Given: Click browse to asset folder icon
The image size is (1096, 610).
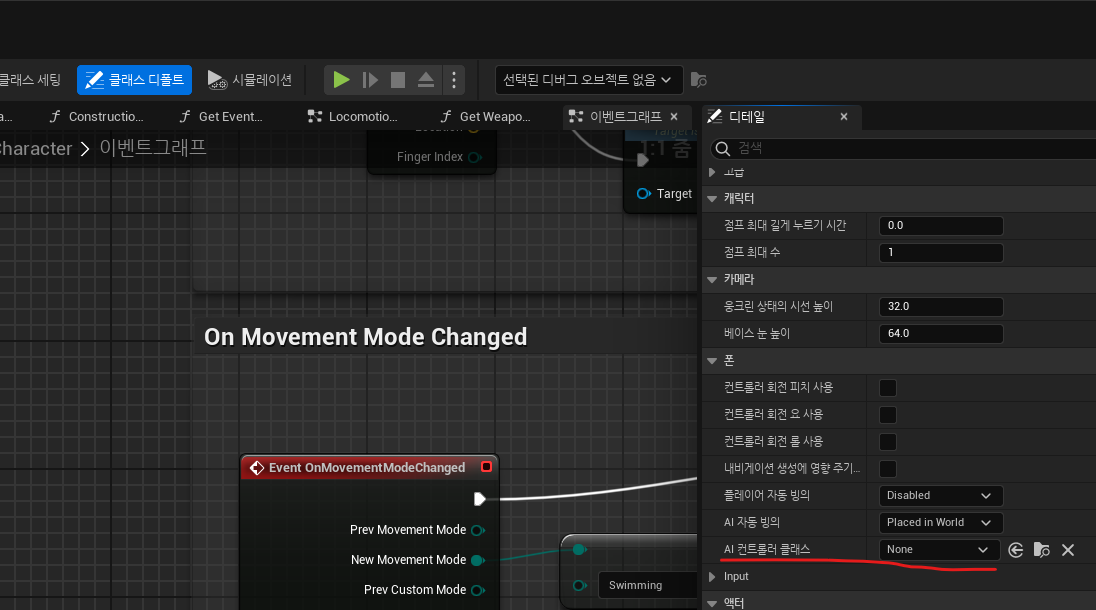Looking at the screenshot, I should tap(1041, 550).
